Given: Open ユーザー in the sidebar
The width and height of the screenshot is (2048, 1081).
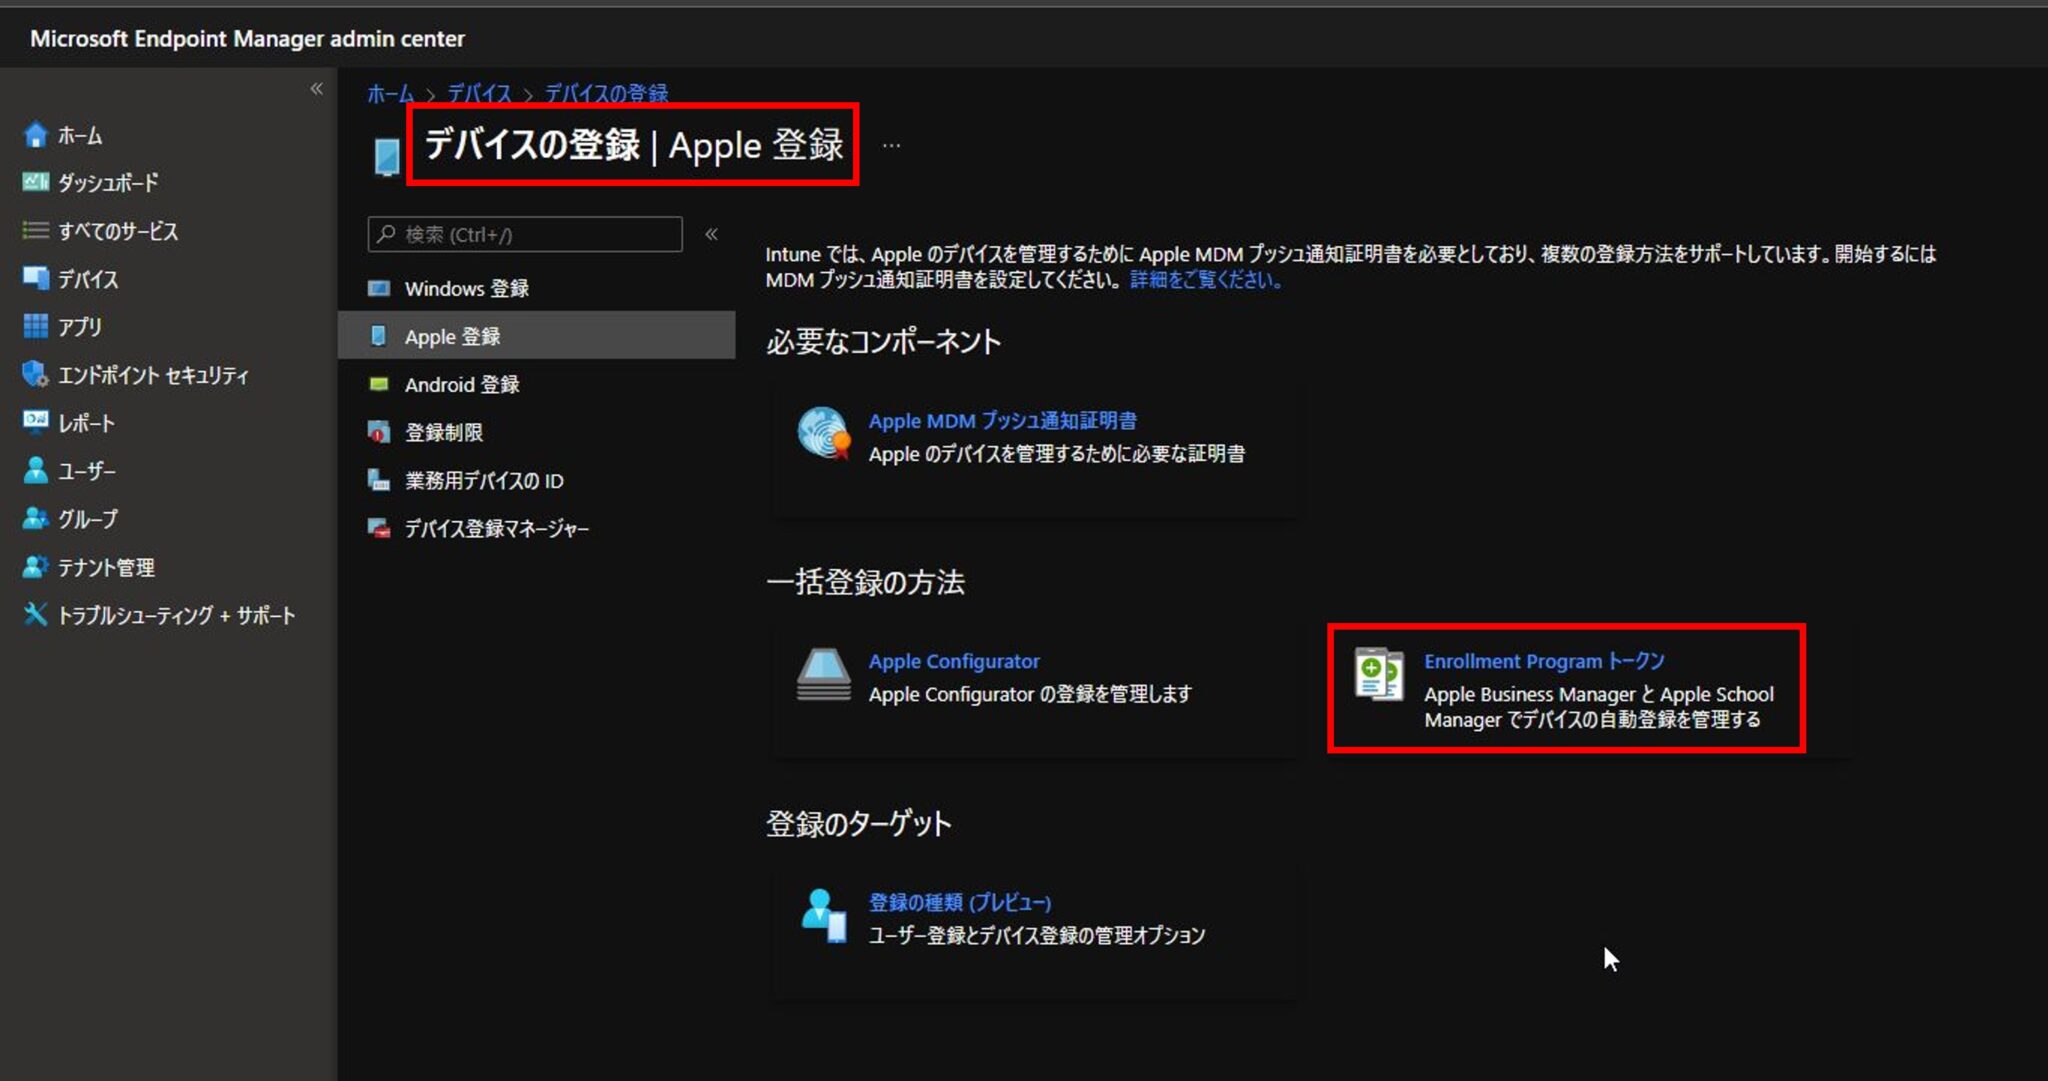Looking at the screenshot, I should (x=87, y=471).
